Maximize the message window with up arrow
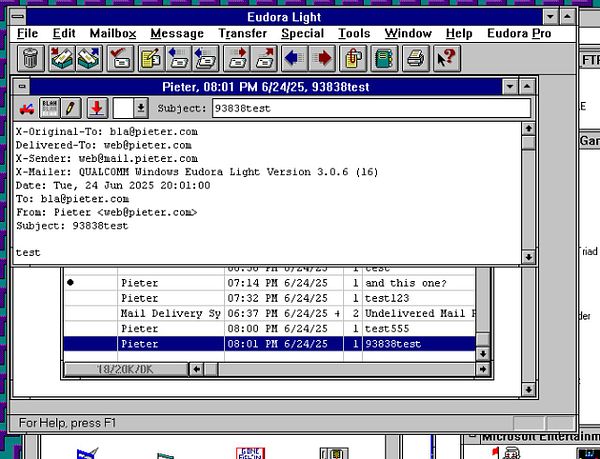600x459 pixels. tap(527, 87)
